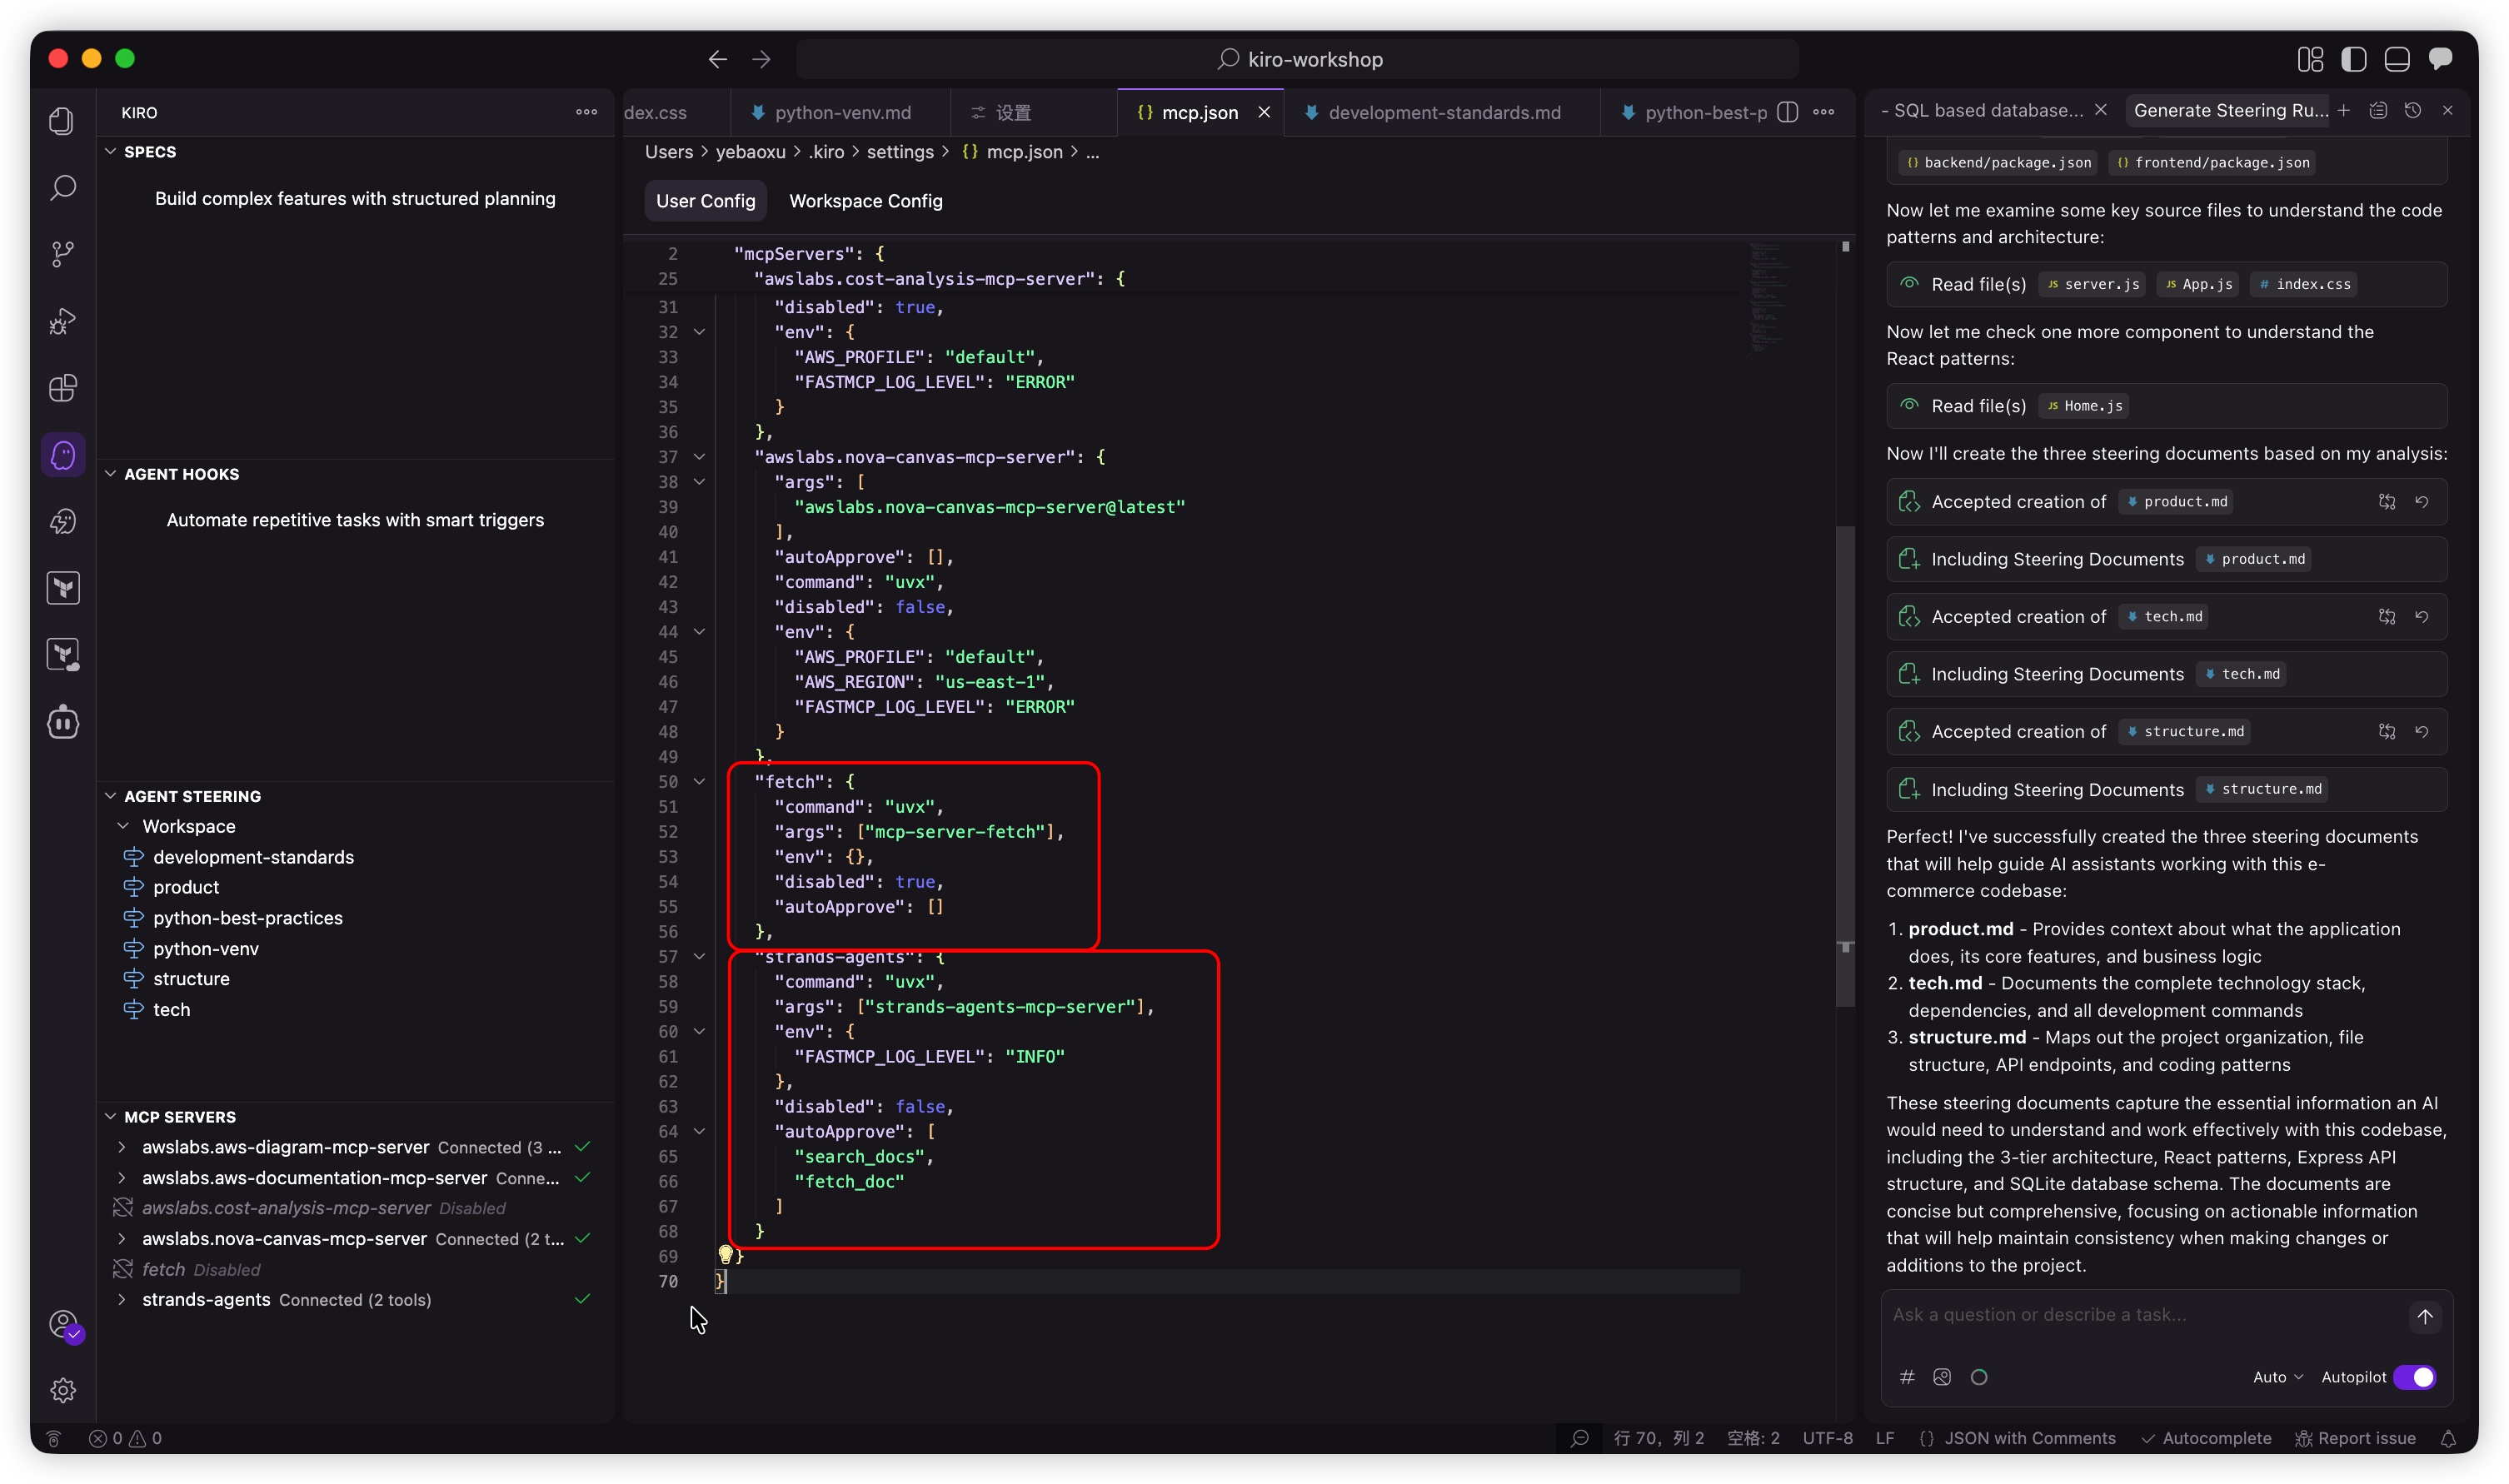The height and width of the screenshot is (1484, 2509).
Task: Open the development-standards.md editor tab
Action: [x=1443, y=113]
